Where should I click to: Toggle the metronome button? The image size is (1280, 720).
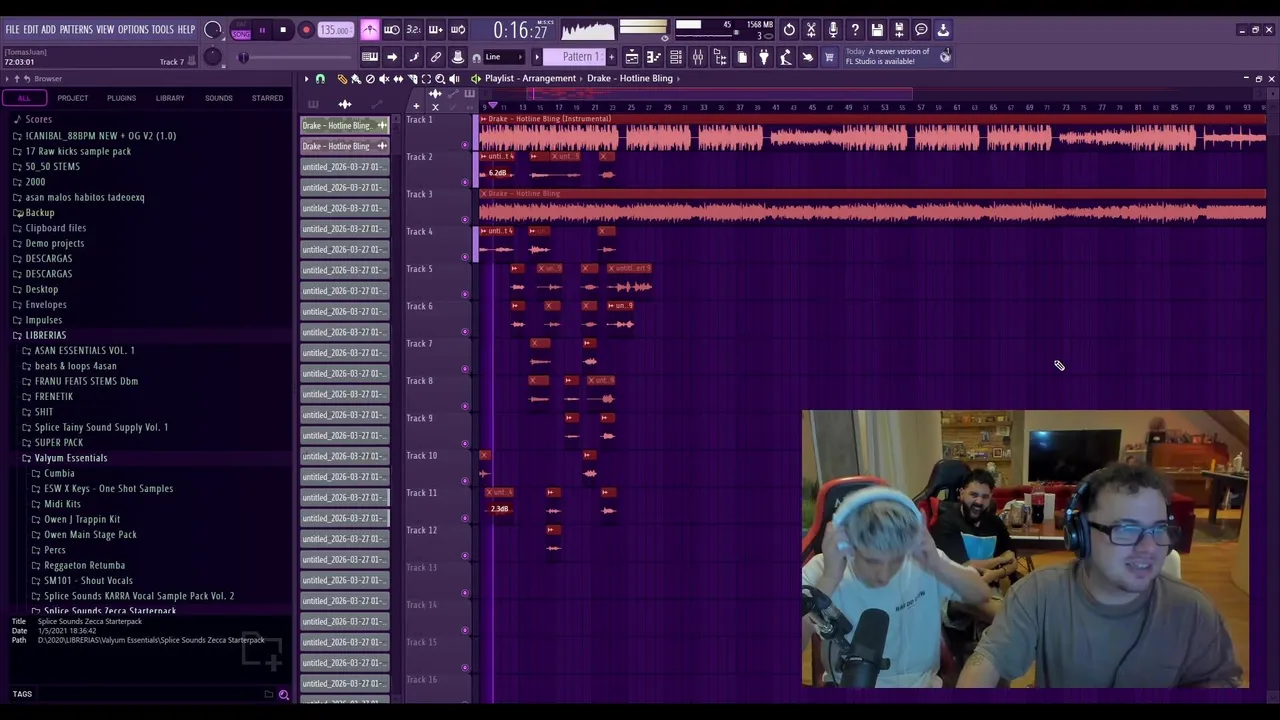tap(370, 30)
